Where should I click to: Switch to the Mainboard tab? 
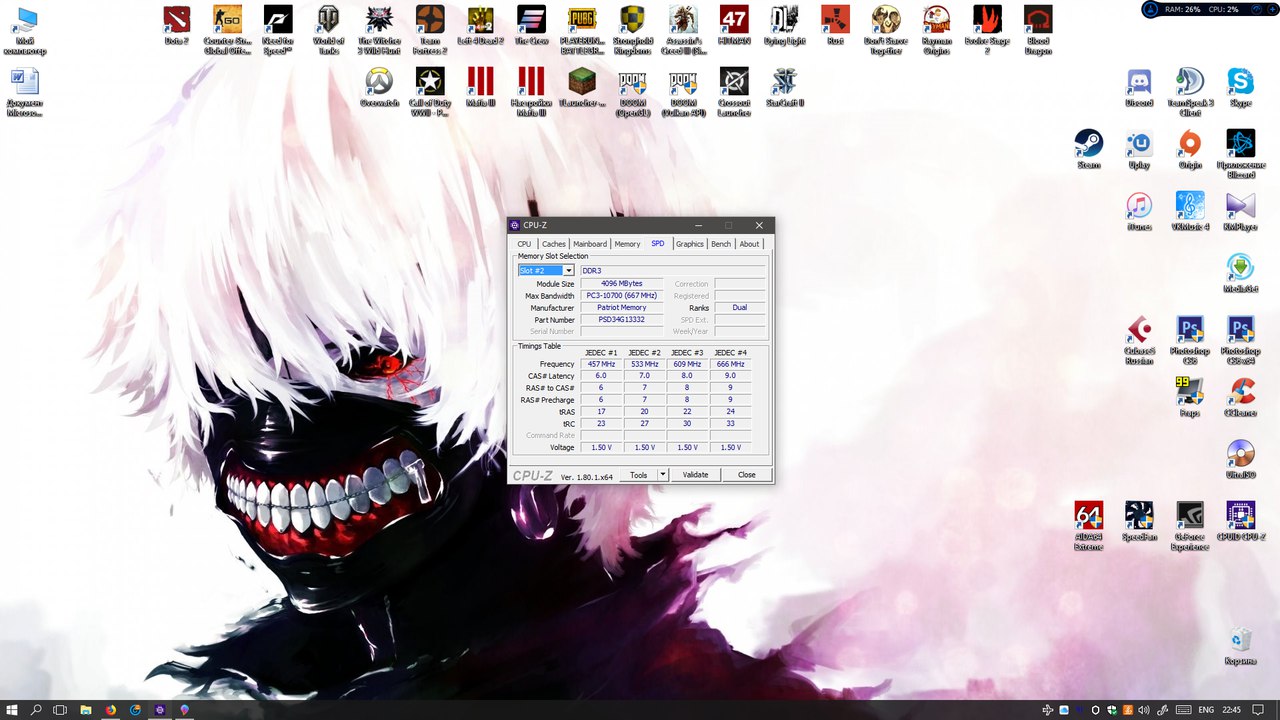pyautogui.click(x=590, y=244)
